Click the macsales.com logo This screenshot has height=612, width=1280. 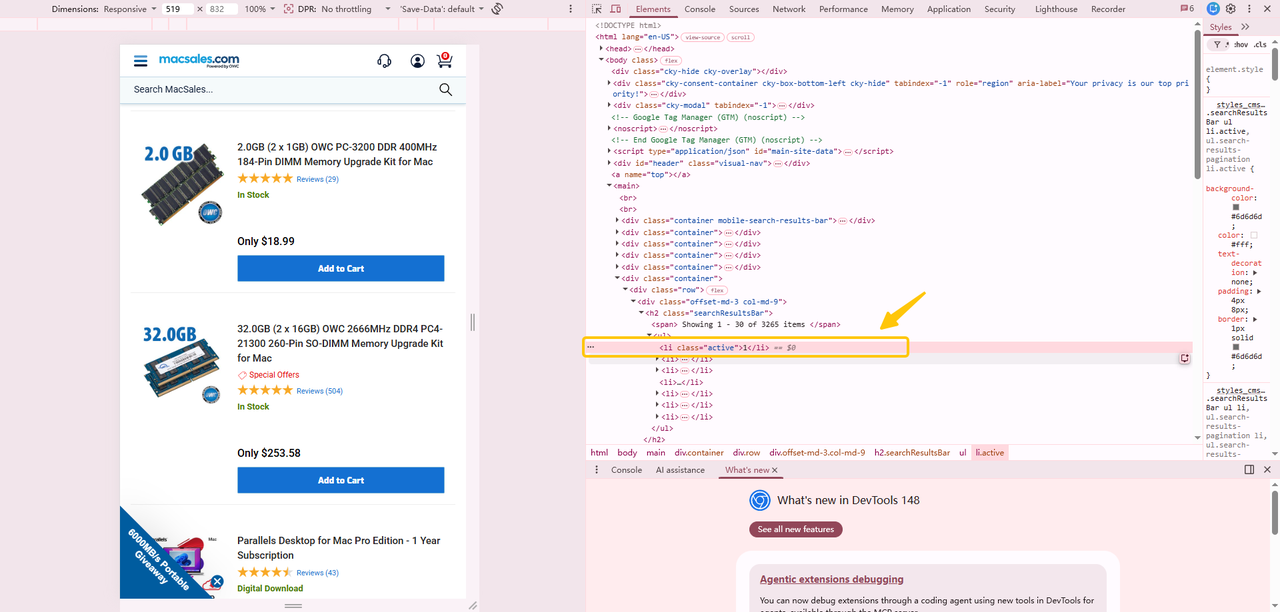tap(199, 60)
